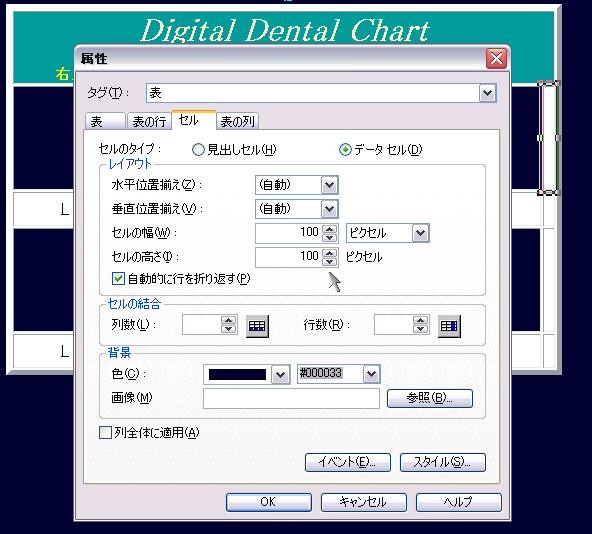Image resolution: width=592 pixels, height=534 pixels.
Task: Select the データセル radio button
Action: (345, 150)
